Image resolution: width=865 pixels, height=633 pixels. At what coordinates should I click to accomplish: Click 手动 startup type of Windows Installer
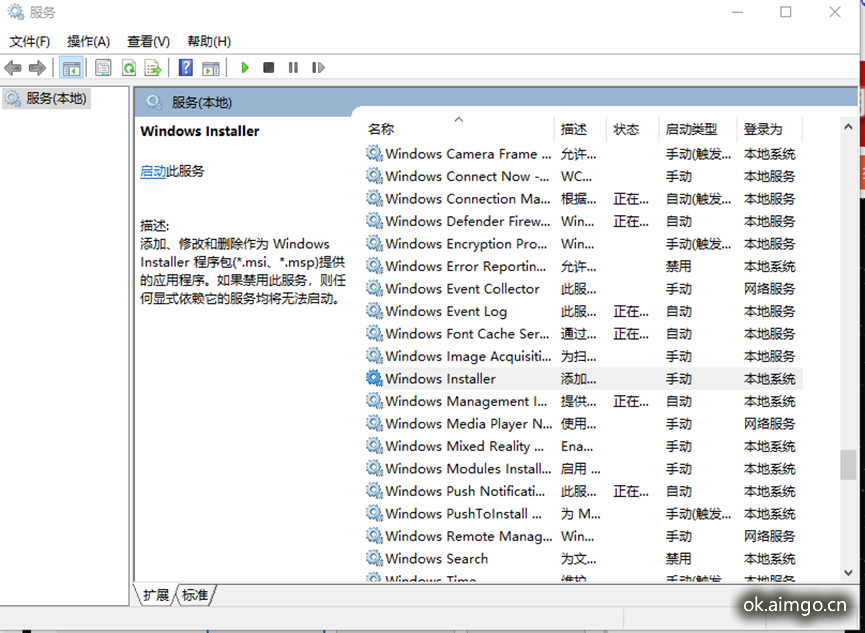(x=678, y=379)
